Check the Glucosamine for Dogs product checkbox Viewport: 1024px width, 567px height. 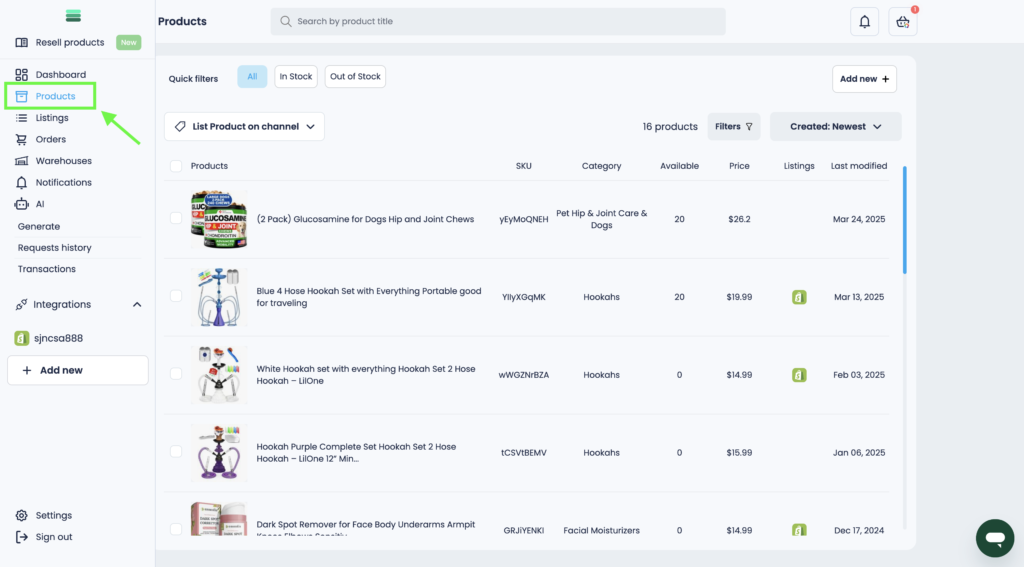click(x=176, y=219)
